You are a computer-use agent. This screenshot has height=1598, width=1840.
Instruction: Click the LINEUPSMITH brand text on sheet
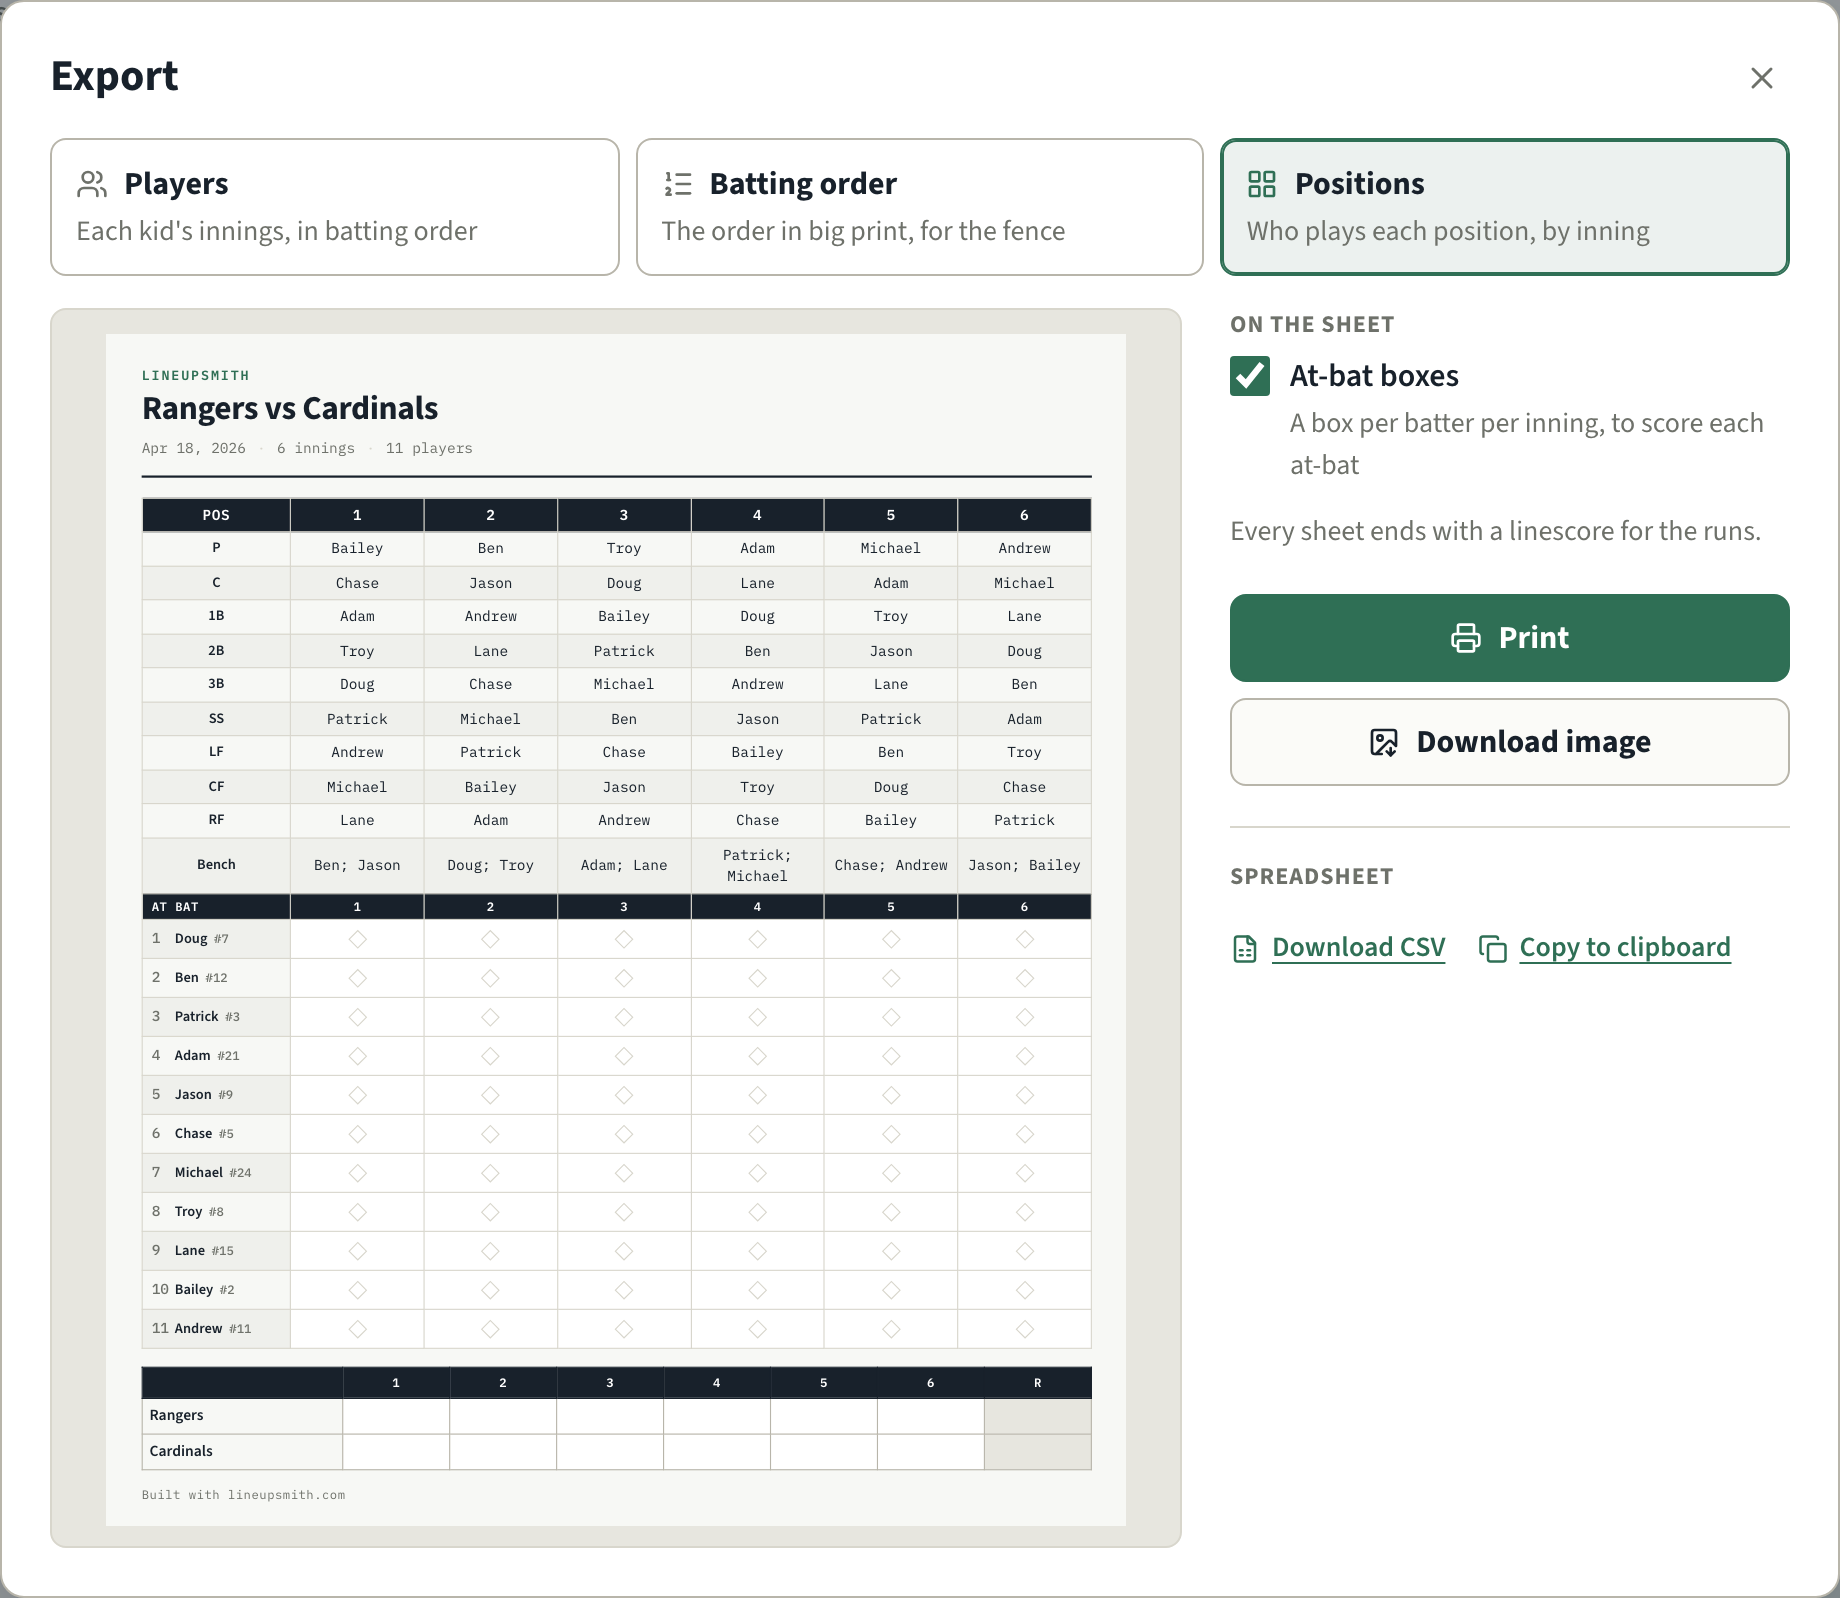pos(196,375)
